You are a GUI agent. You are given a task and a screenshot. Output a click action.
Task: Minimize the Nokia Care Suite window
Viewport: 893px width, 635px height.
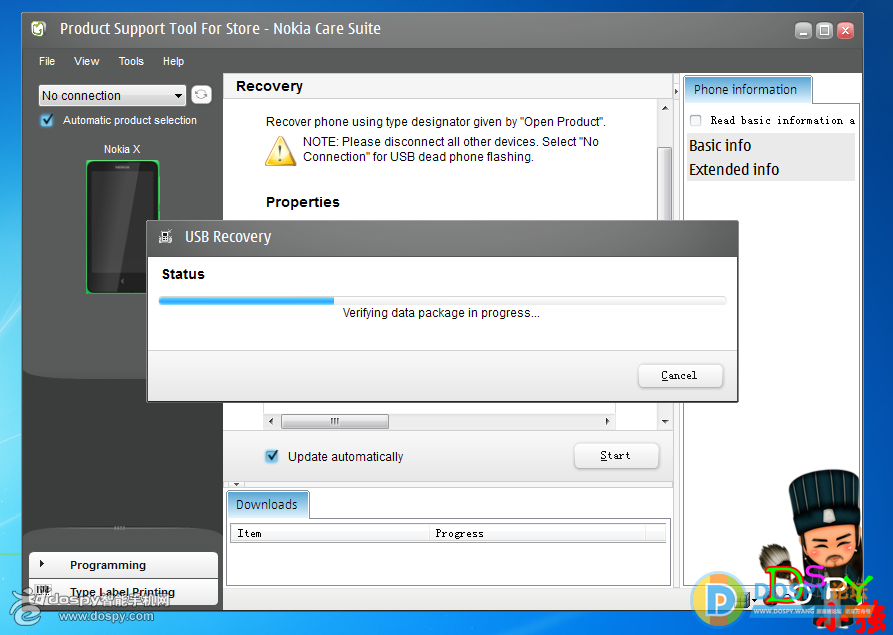(804, 30)
